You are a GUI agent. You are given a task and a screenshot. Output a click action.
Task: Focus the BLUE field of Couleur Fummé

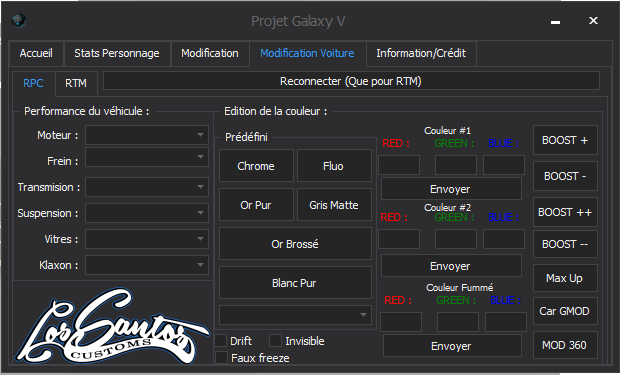506,322
